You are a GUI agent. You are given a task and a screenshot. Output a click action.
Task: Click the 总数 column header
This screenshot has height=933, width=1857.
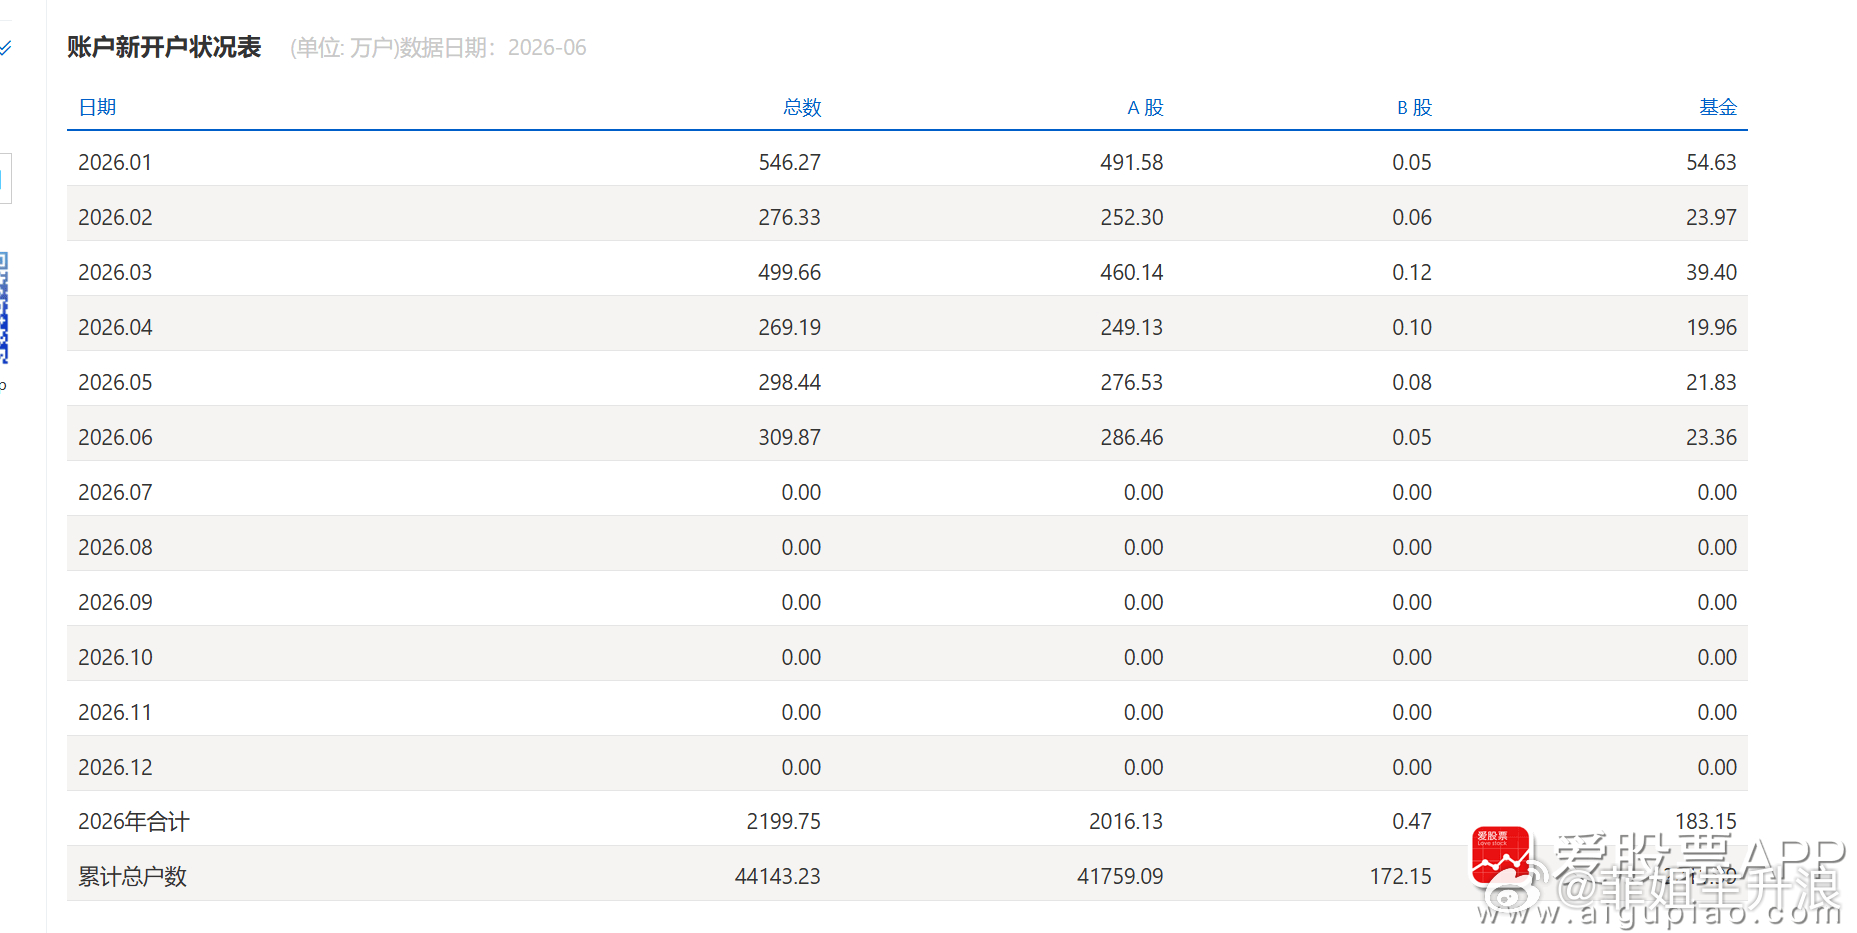tap(802, 107)
